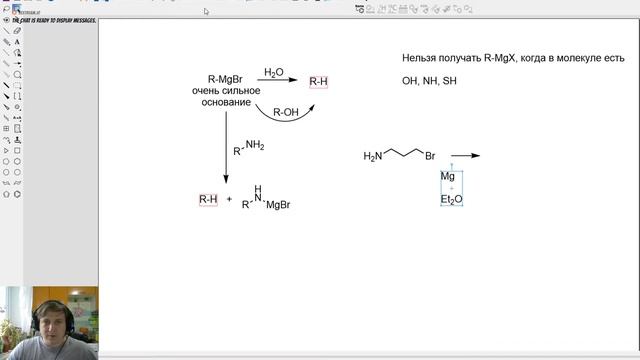The width and height of the screenshot is (640, 360).
Task: Select the Pen drawing tool
Action: point(17,53)
